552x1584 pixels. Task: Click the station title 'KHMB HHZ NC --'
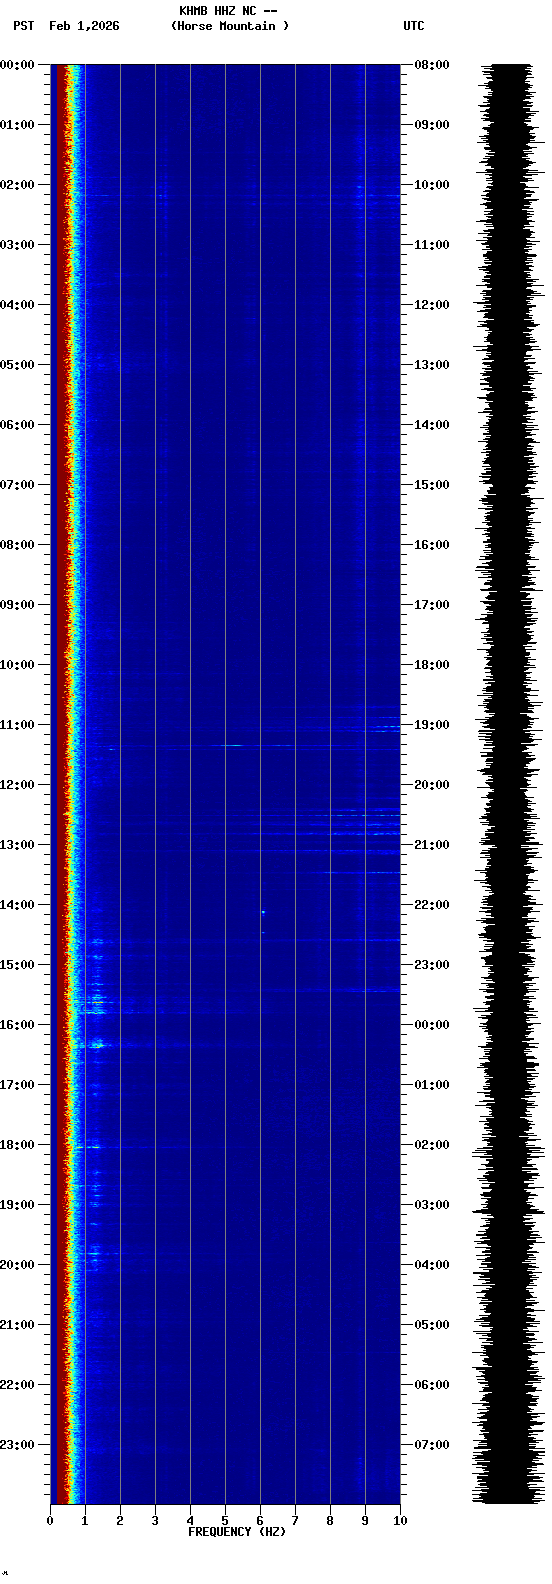point(228,11)
